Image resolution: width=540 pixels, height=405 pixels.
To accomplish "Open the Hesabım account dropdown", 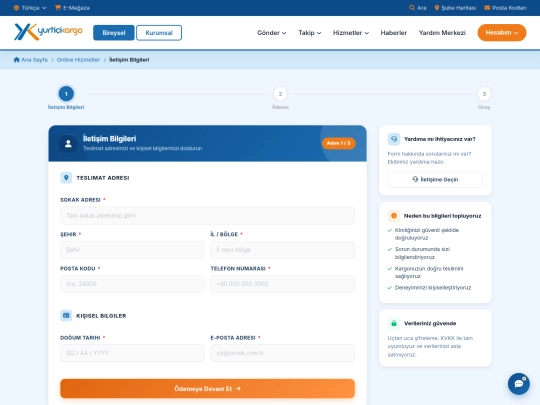I will coord(502,33).
